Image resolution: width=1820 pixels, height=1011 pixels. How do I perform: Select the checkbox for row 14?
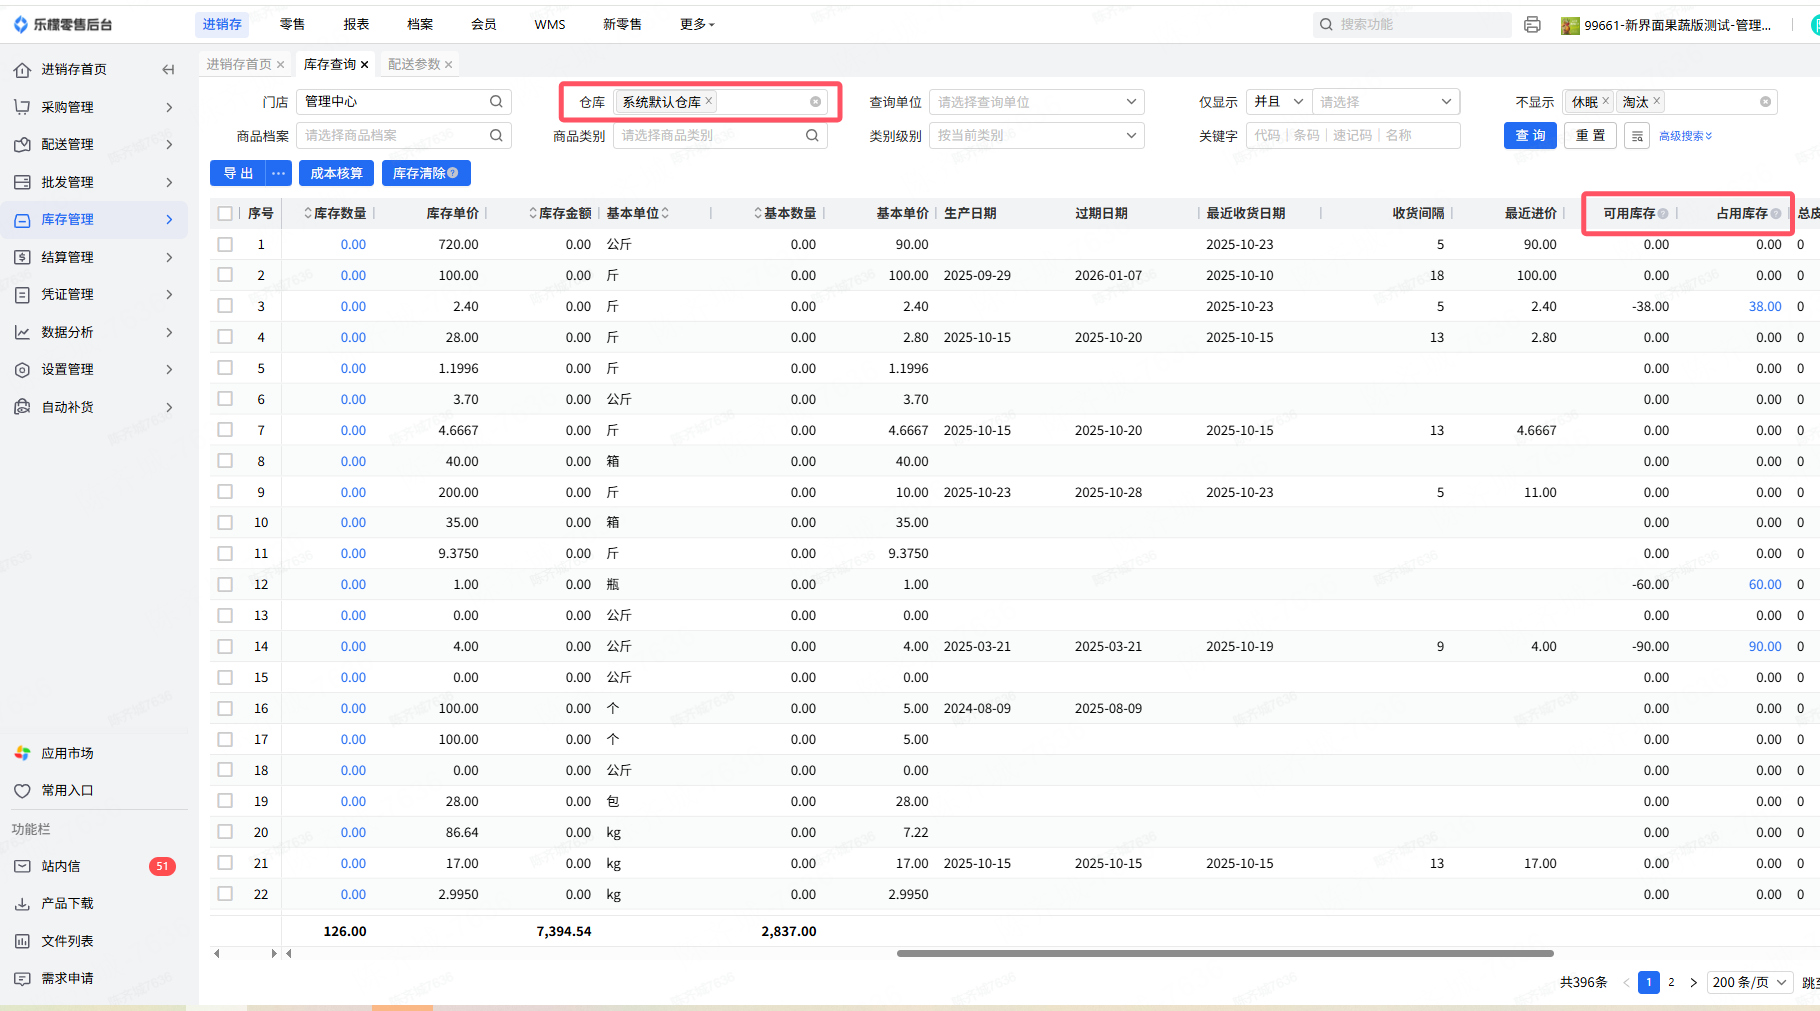tap(225, 646)
